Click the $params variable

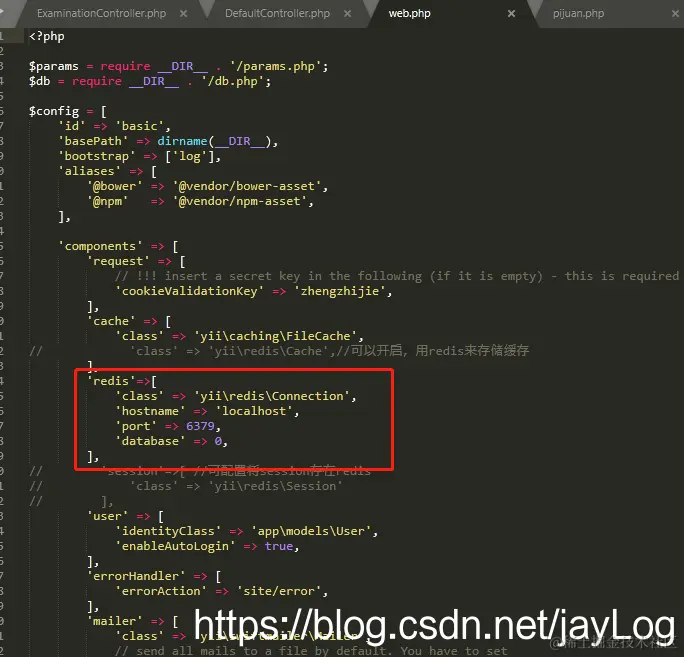54,66
